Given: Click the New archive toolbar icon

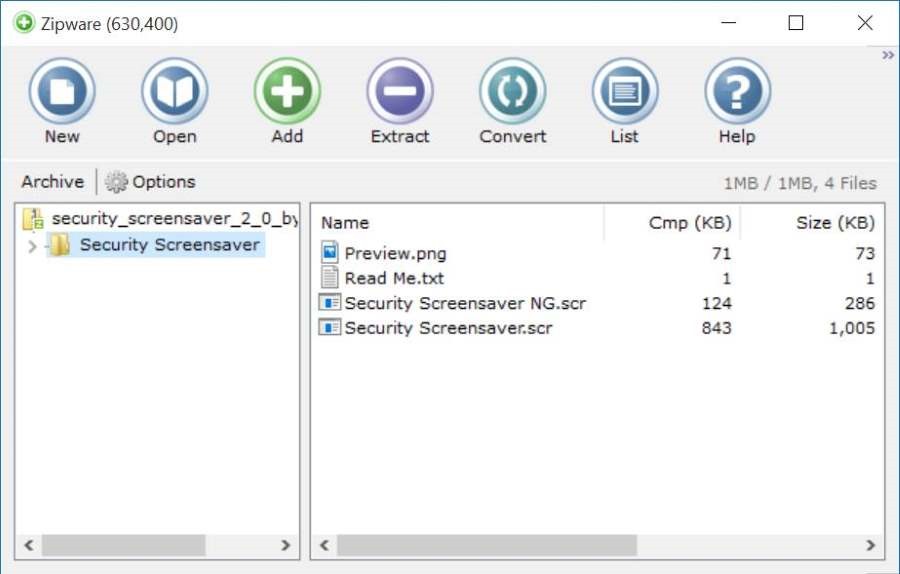Looking at the screenshot, I should [x=62, y=92].
